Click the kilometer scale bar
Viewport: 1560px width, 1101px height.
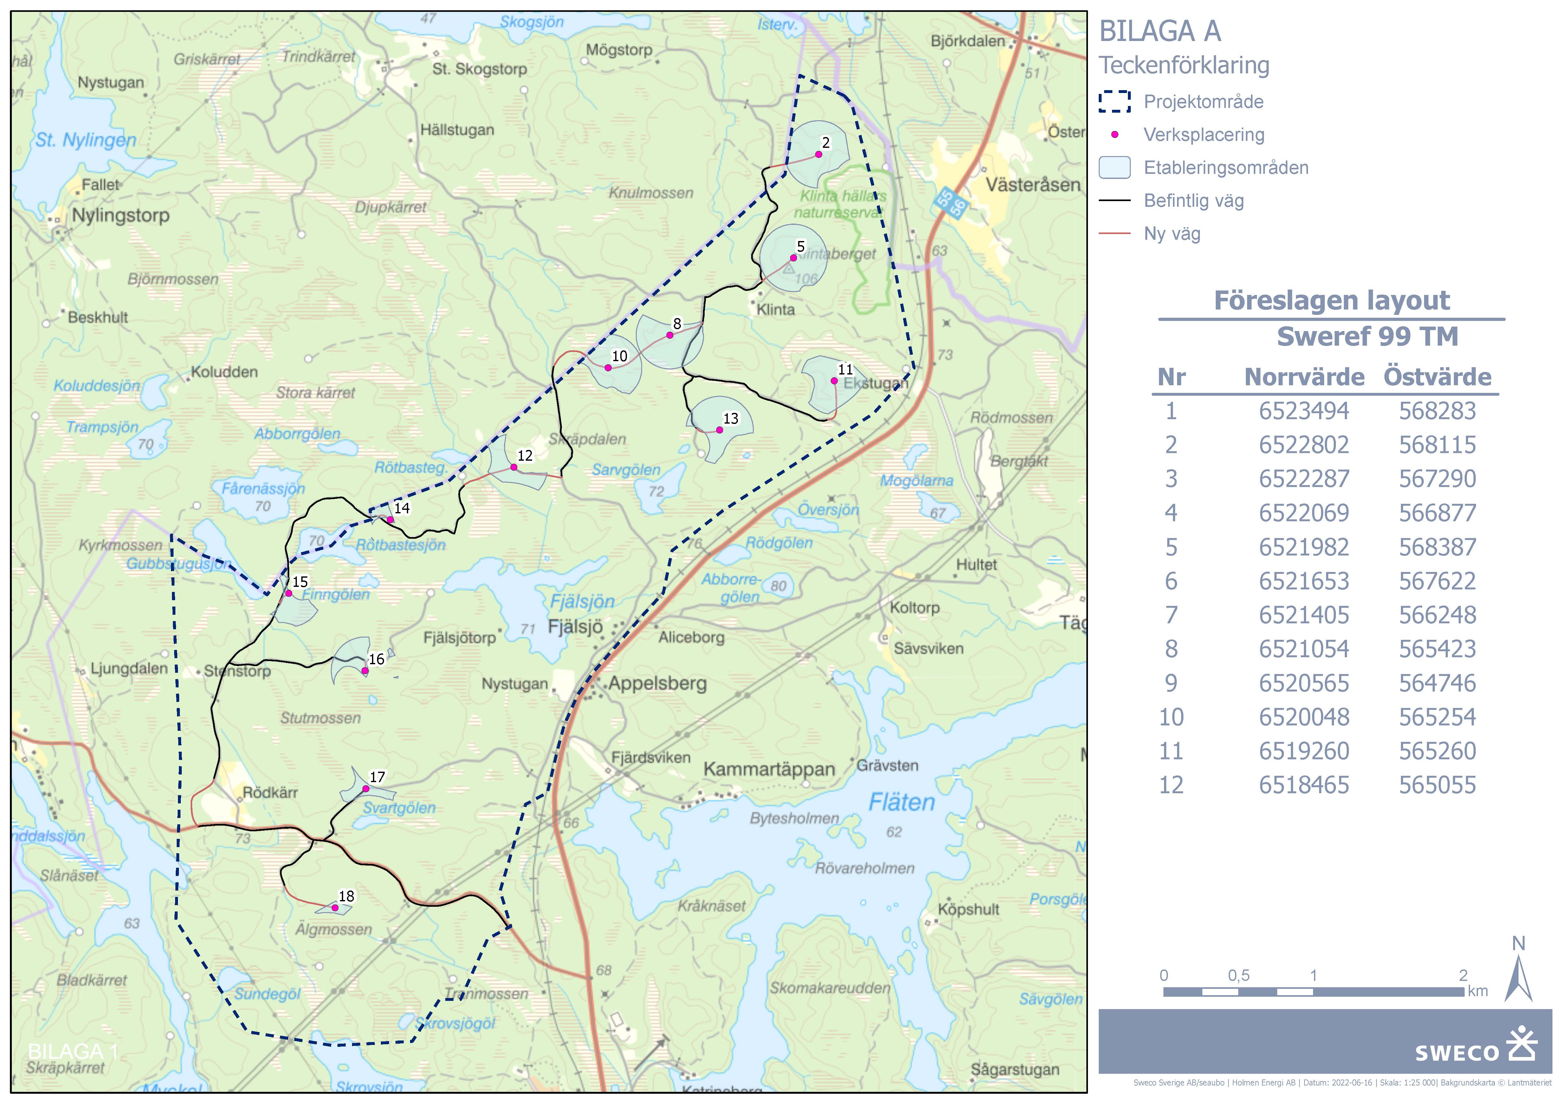coord(1313,992)
